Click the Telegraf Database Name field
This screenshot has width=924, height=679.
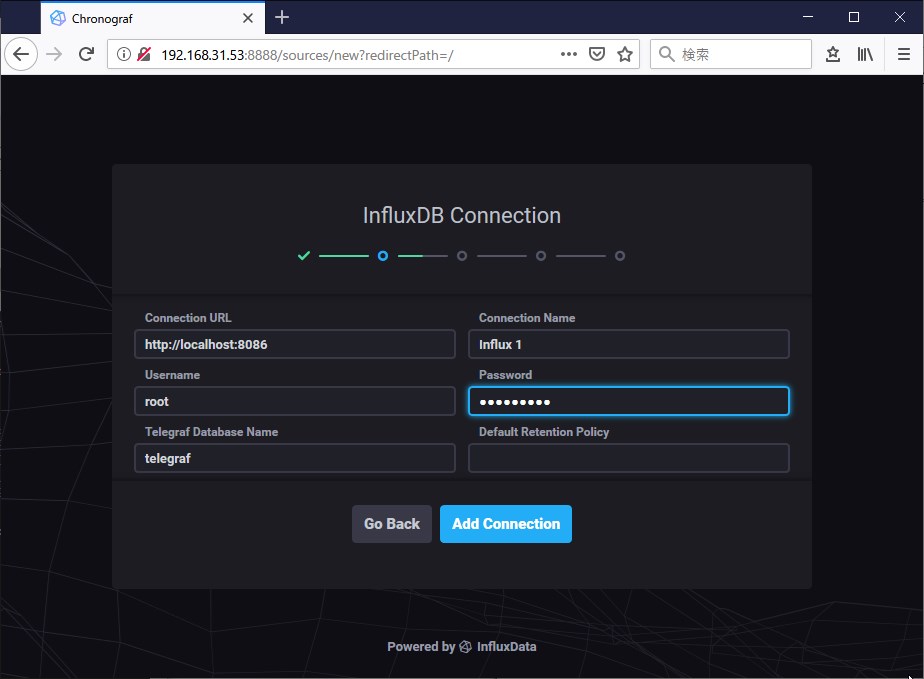click(x=295, y=458)
